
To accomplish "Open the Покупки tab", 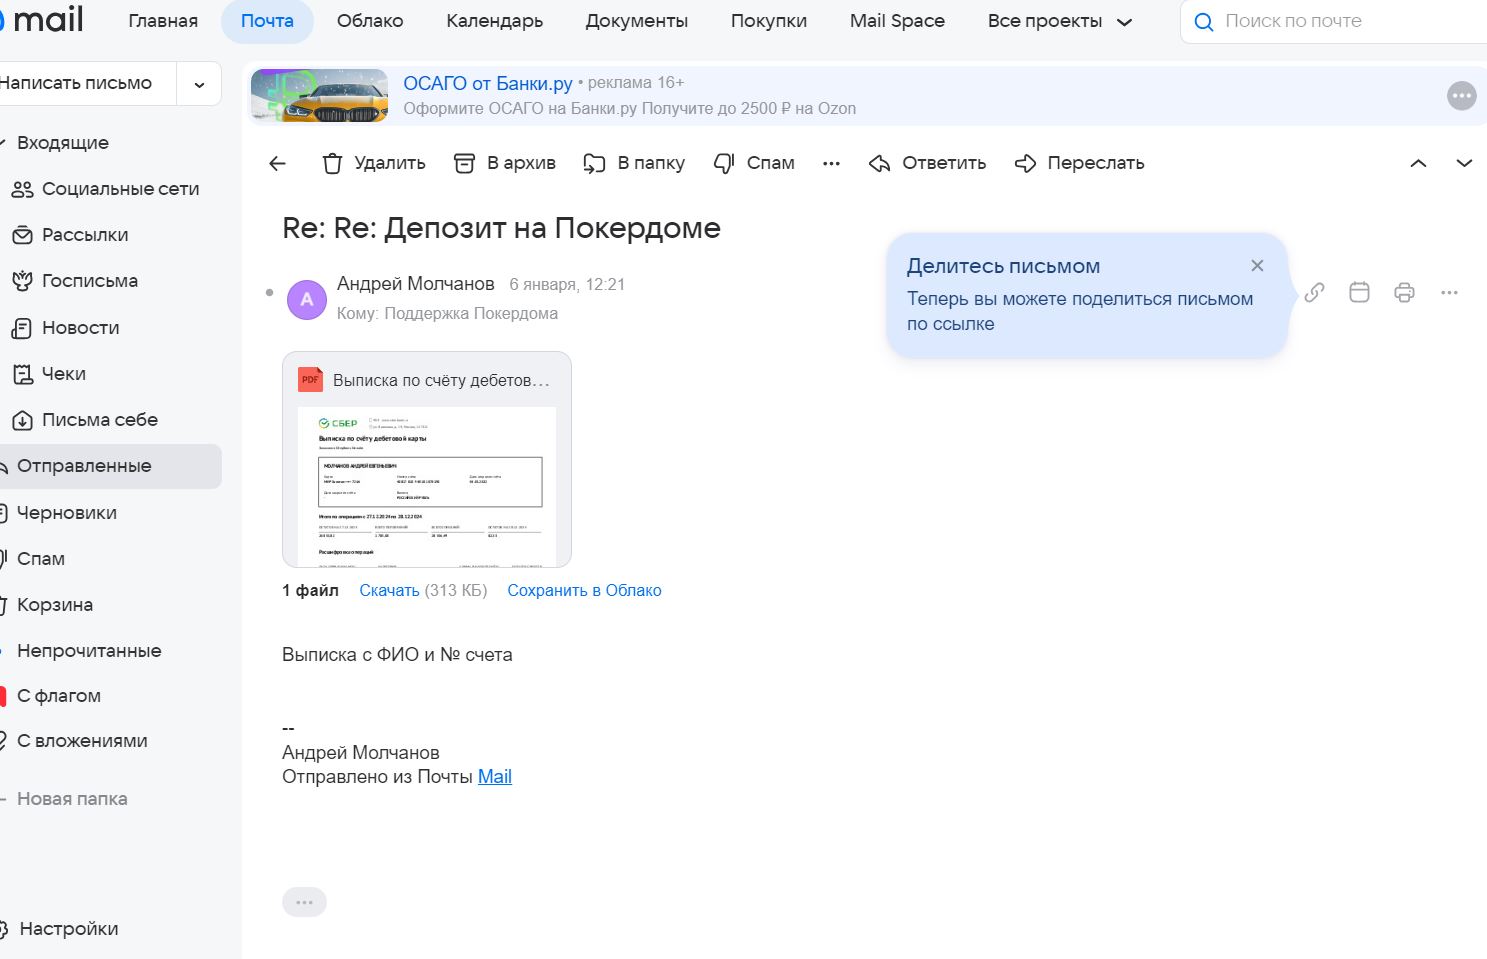I will coord(768,21).
